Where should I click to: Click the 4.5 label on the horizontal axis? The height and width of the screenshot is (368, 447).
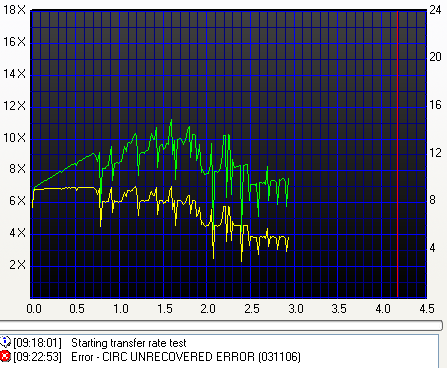click(x=427, y=309)
